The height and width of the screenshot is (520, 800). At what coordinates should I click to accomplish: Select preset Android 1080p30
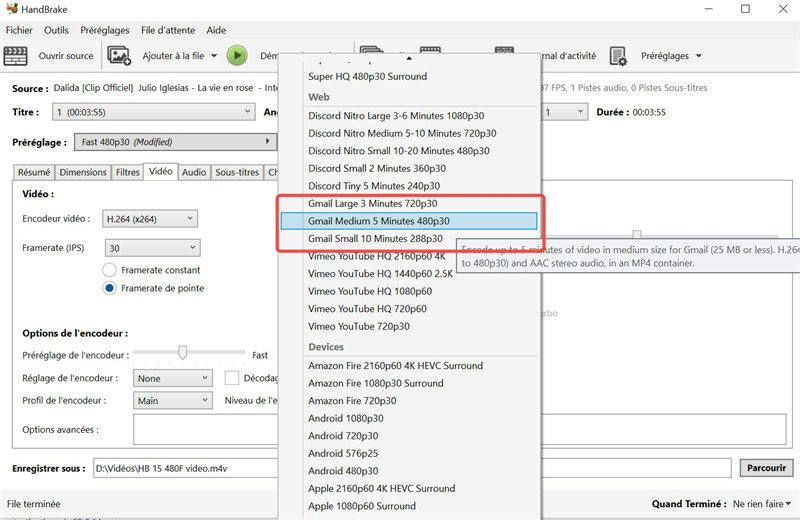point(345,418)
